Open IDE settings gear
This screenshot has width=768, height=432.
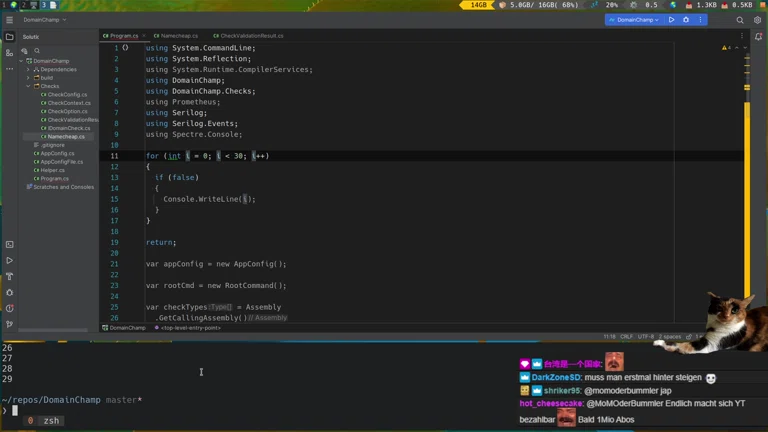pyautogui.click(x=757, y=20)
